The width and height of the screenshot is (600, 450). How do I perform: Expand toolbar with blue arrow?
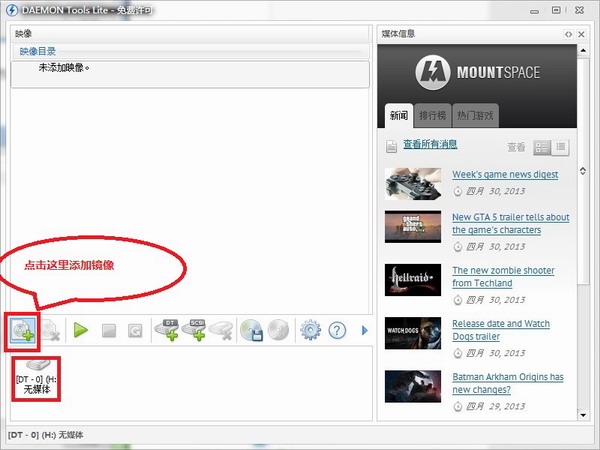click(x=365, y=330)
